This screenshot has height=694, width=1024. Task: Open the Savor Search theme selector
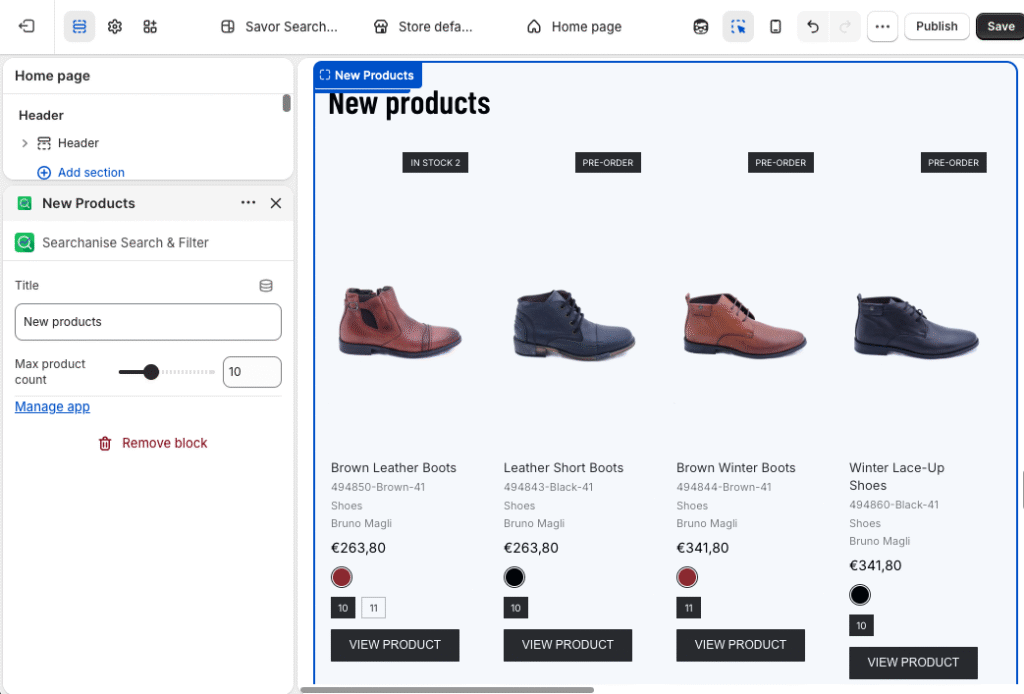click(280, 27)
